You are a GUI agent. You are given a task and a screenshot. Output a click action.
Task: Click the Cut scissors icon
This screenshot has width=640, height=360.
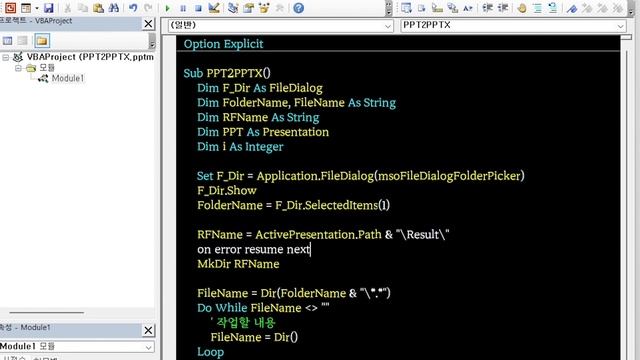coord(68,8)
